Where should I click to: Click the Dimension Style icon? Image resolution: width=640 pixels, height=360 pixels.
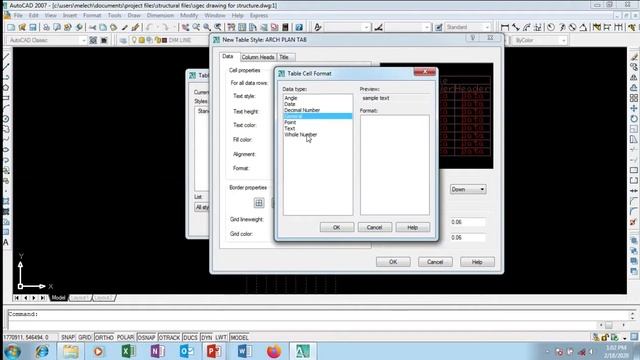pyautogui.click(x=378, y=27)
